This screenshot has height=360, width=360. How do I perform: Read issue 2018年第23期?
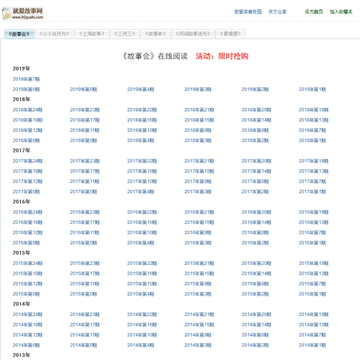(x=85, y=110)
